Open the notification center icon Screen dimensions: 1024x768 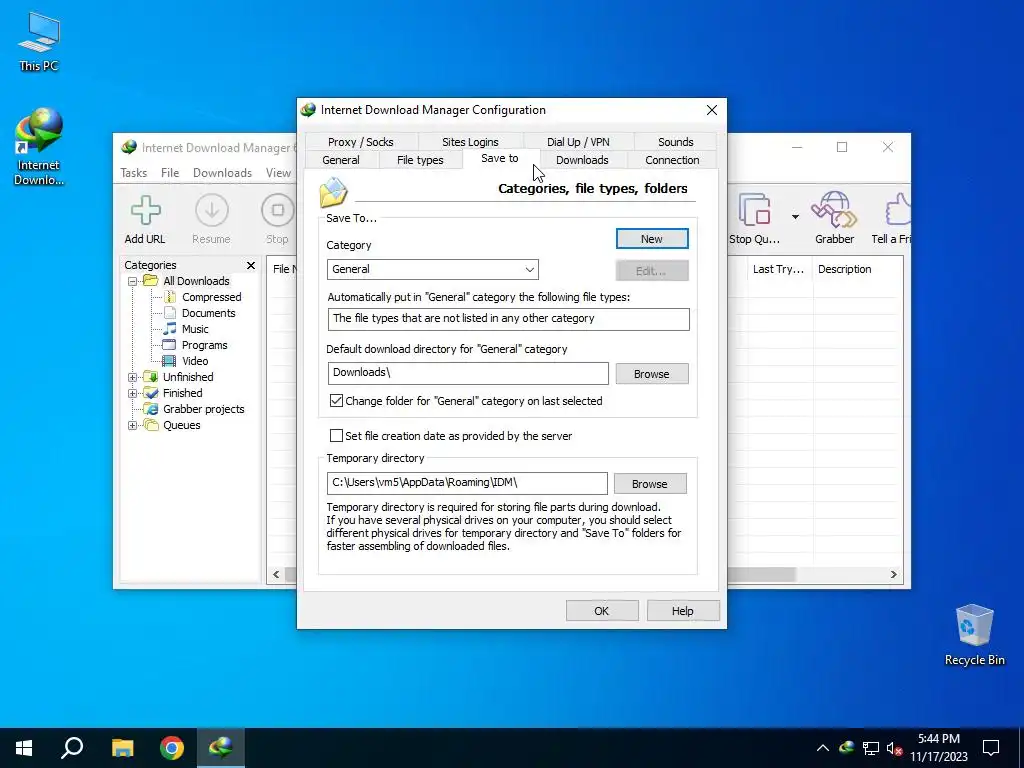pyautogui.click(x=991, y=748)
